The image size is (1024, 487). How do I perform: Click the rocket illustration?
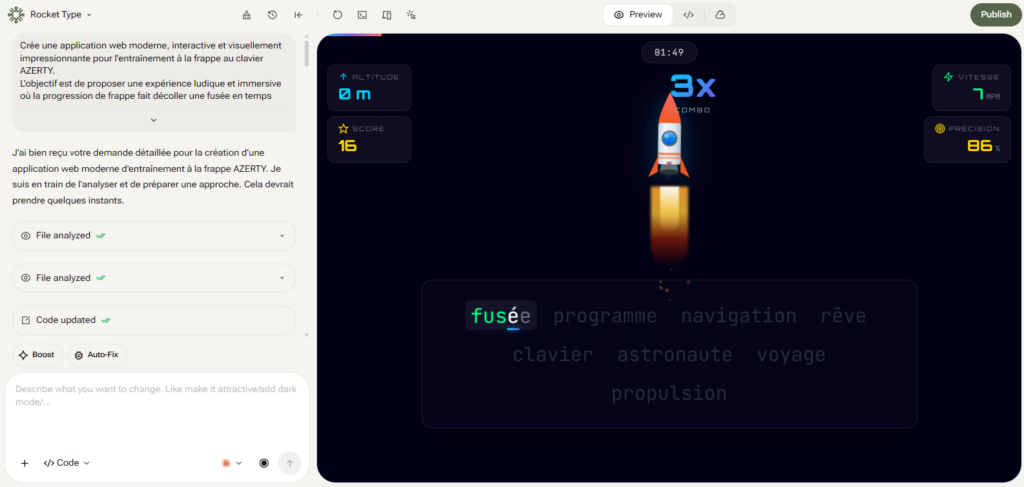click(x=669, y=136)
